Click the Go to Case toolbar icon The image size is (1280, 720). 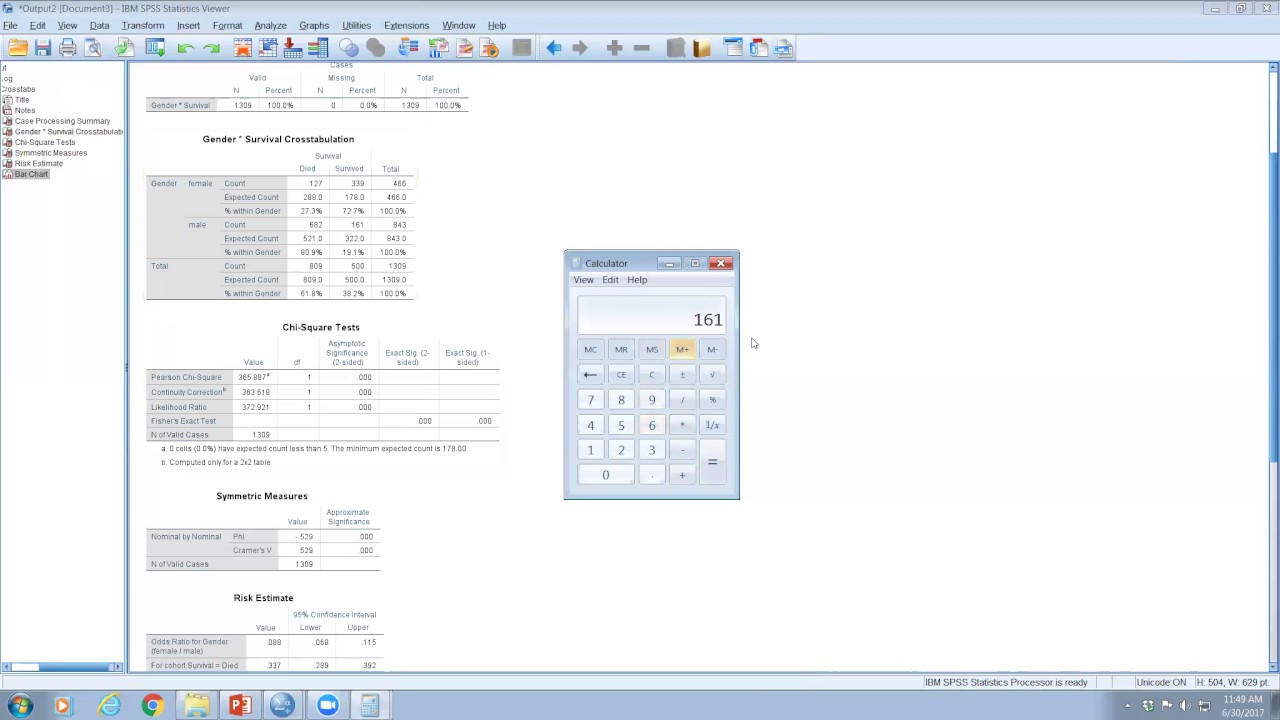[268, 47]
